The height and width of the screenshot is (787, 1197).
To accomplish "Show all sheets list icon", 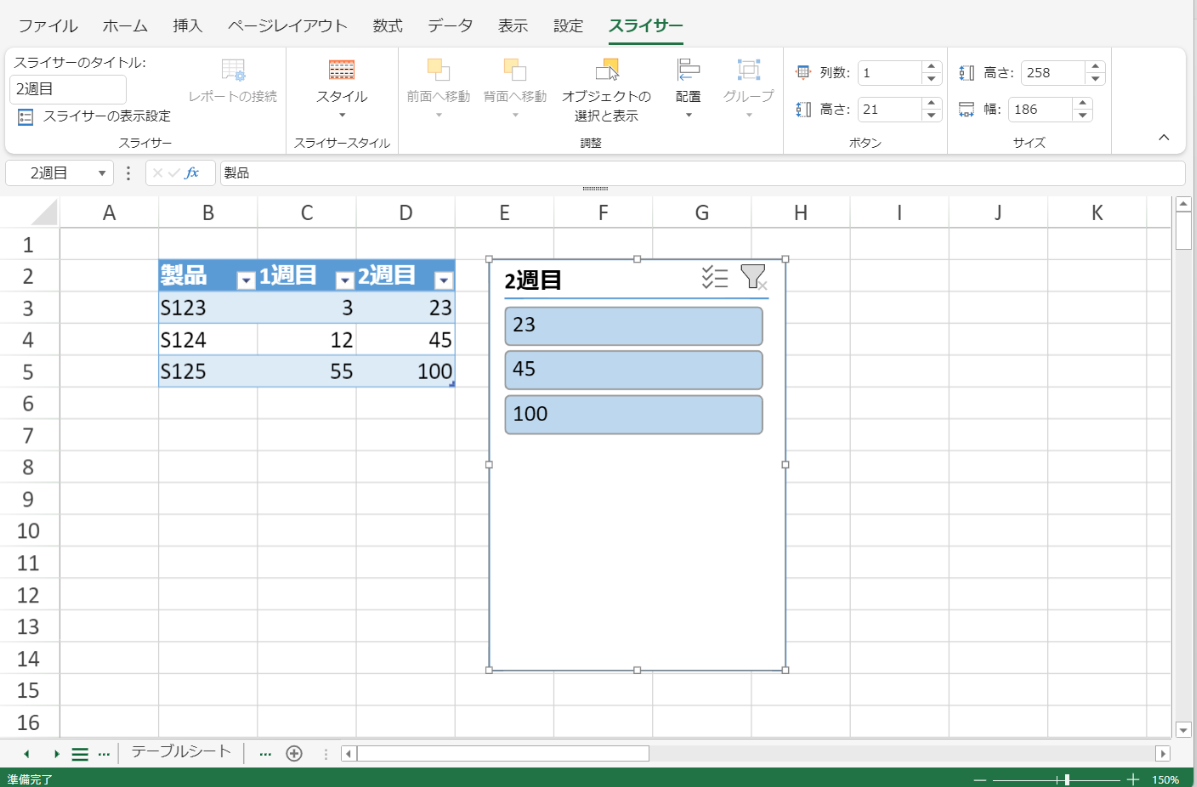I will click(x=80, y=754).
